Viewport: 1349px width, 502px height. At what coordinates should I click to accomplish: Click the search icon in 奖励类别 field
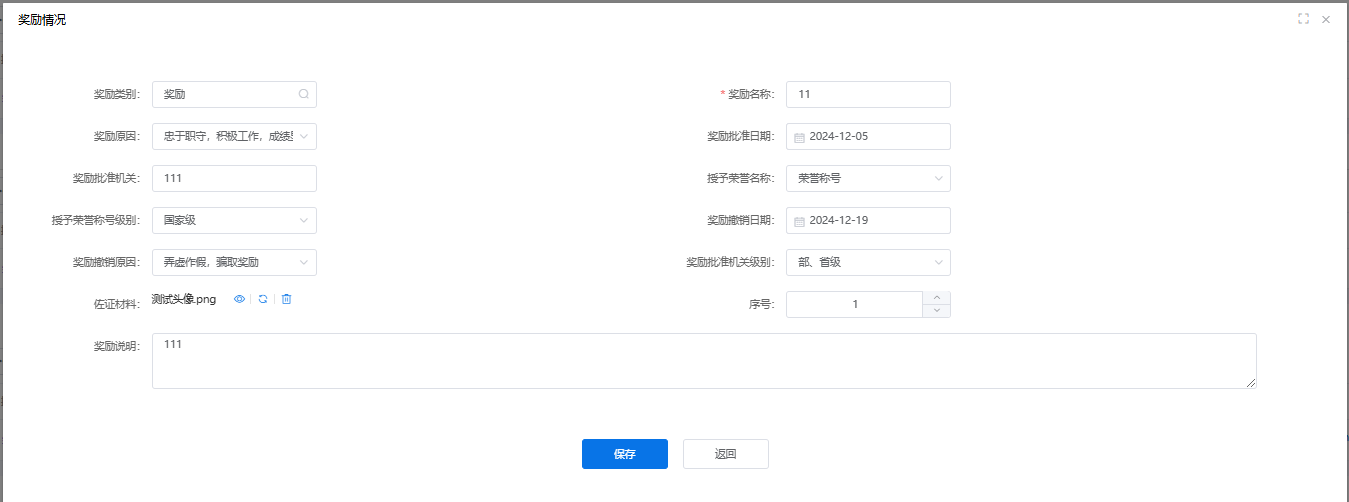304,94
